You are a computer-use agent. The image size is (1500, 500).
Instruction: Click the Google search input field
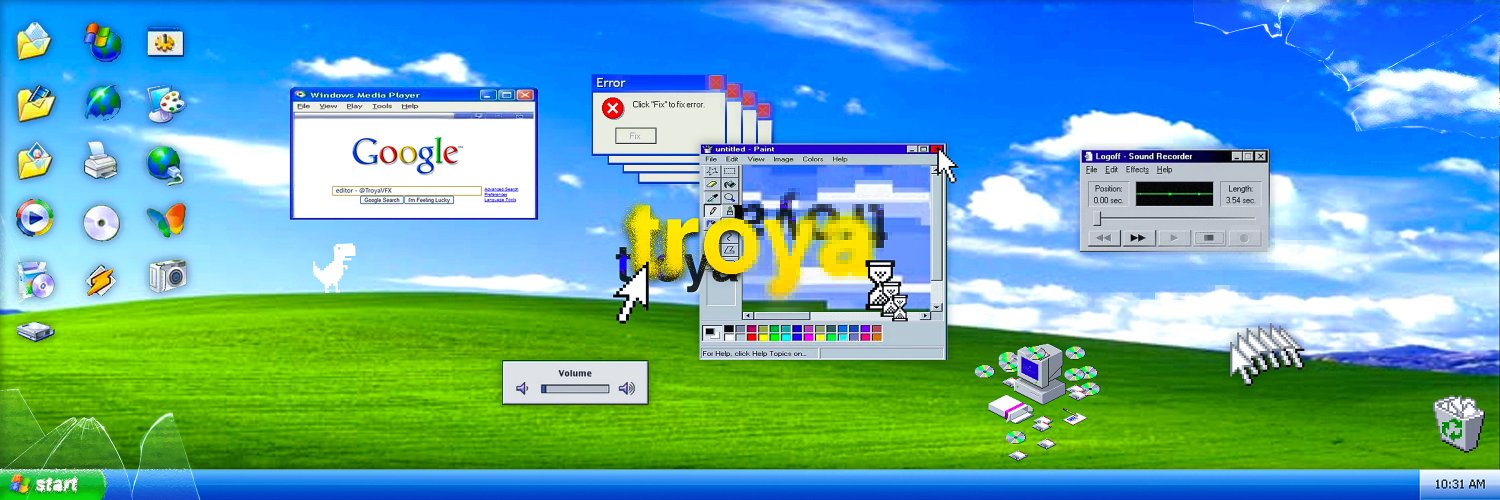tap(407, 190)
